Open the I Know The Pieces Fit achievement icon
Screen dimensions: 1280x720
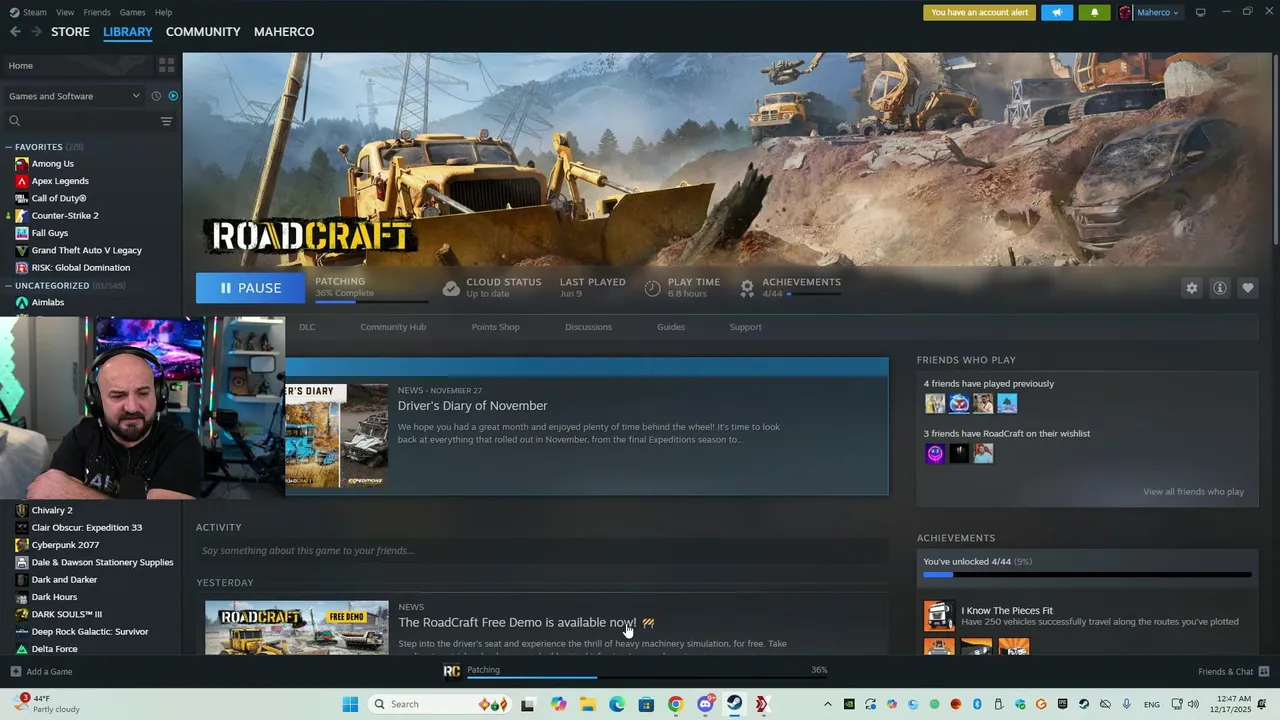pos(939,616)
